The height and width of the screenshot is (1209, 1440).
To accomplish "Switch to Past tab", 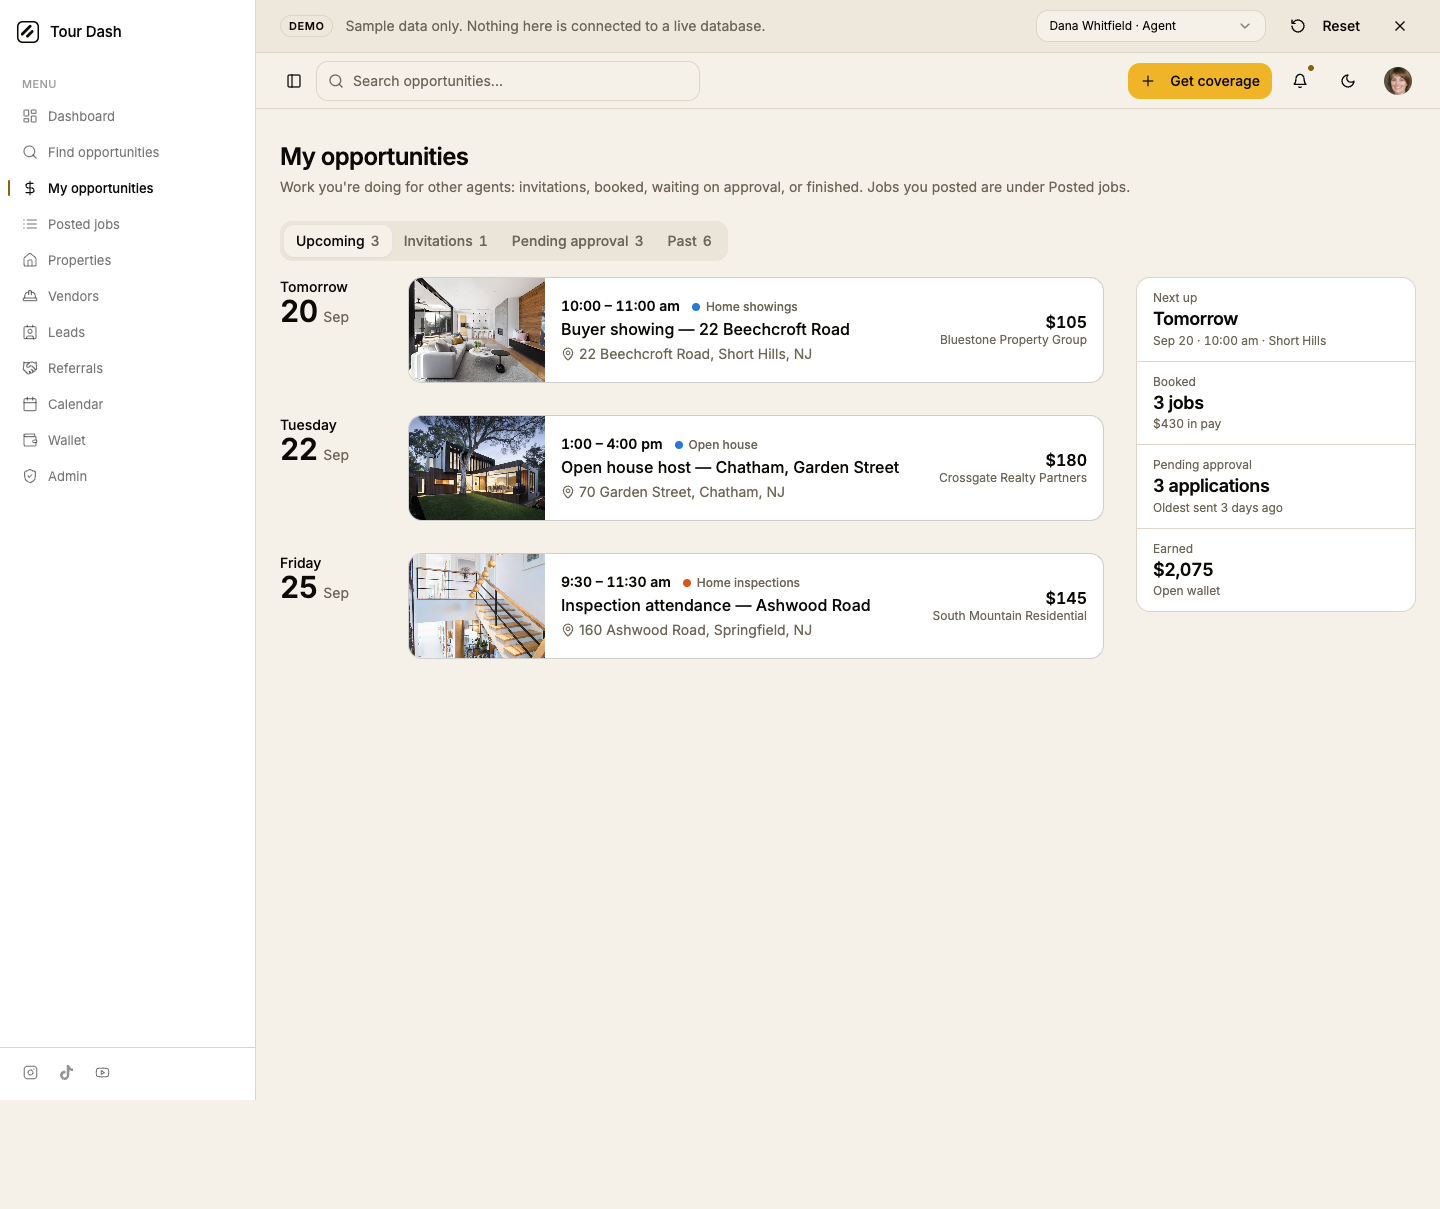I will click(690, 241).
